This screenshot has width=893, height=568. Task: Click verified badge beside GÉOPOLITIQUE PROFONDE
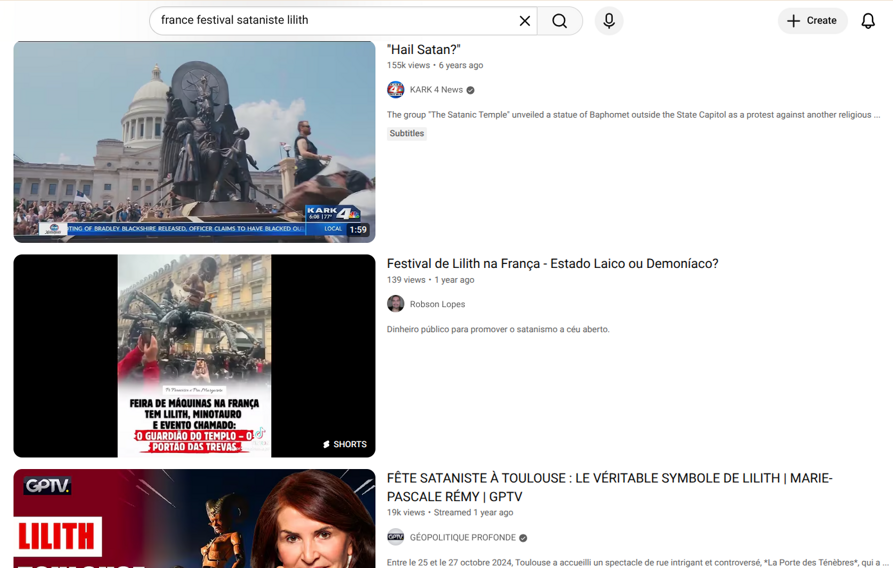[x=523, y=538]
